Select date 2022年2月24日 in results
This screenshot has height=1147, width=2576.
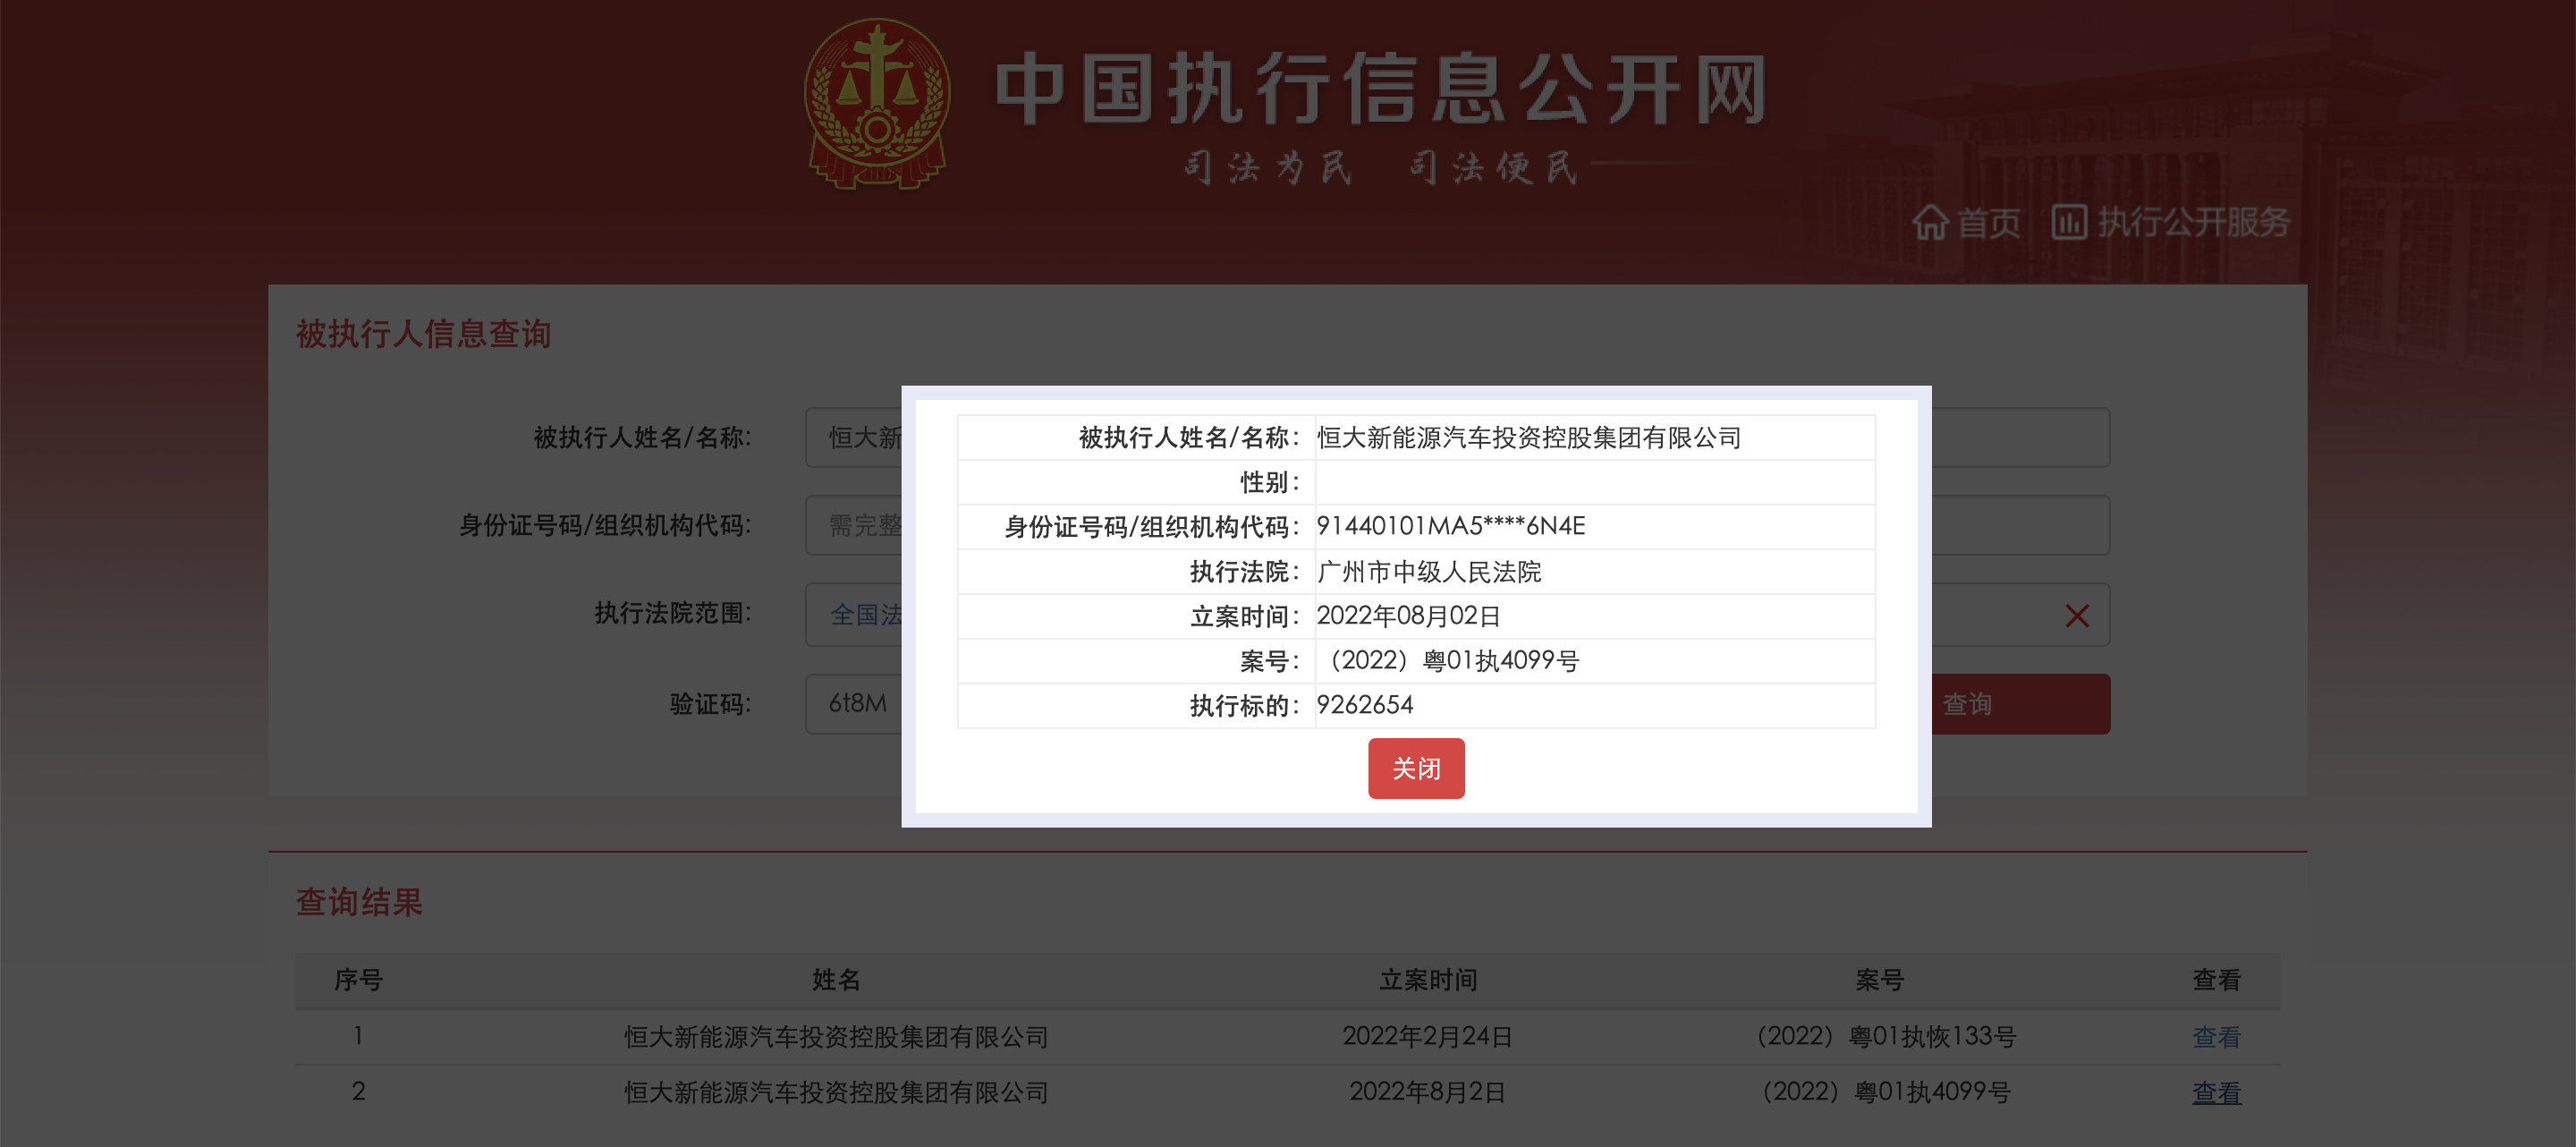click(x=1427, y=1037)
